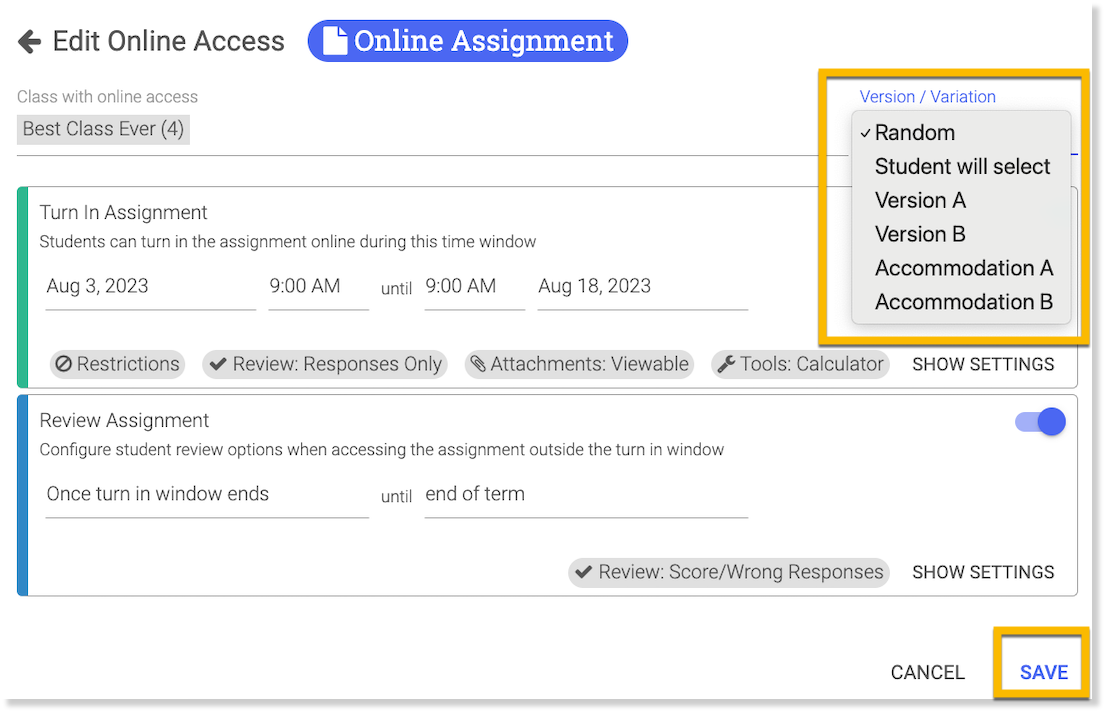Open the 'end of term' dropdown
This screenshot has width=1104, height=711.
pyautogui.click(x=585, y=495)
